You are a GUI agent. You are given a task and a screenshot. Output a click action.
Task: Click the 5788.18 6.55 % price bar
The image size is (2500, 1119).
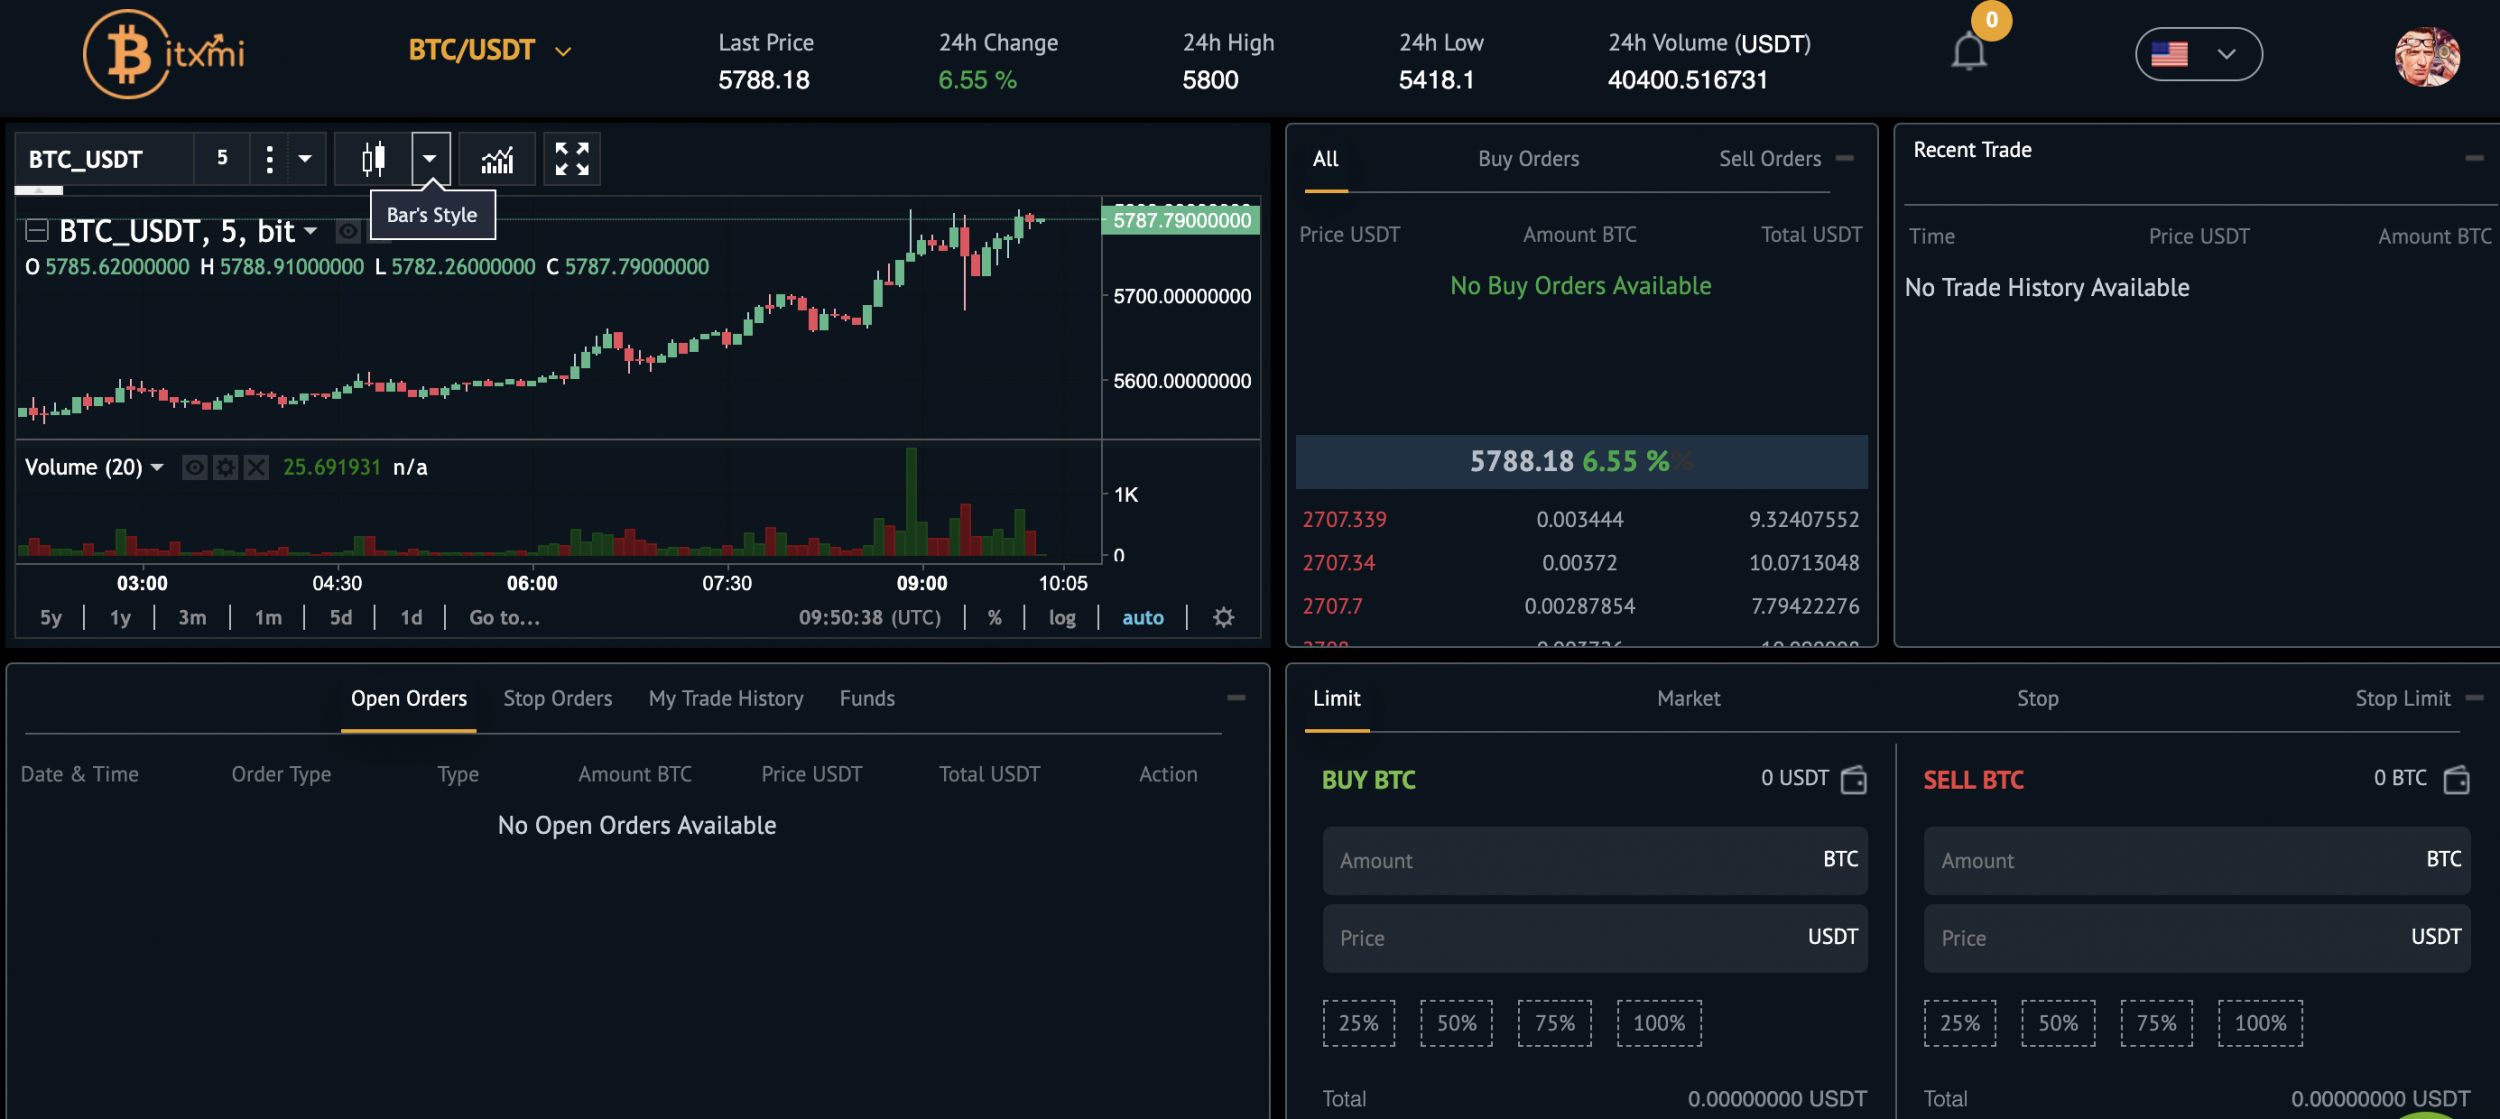(1581, 461)
